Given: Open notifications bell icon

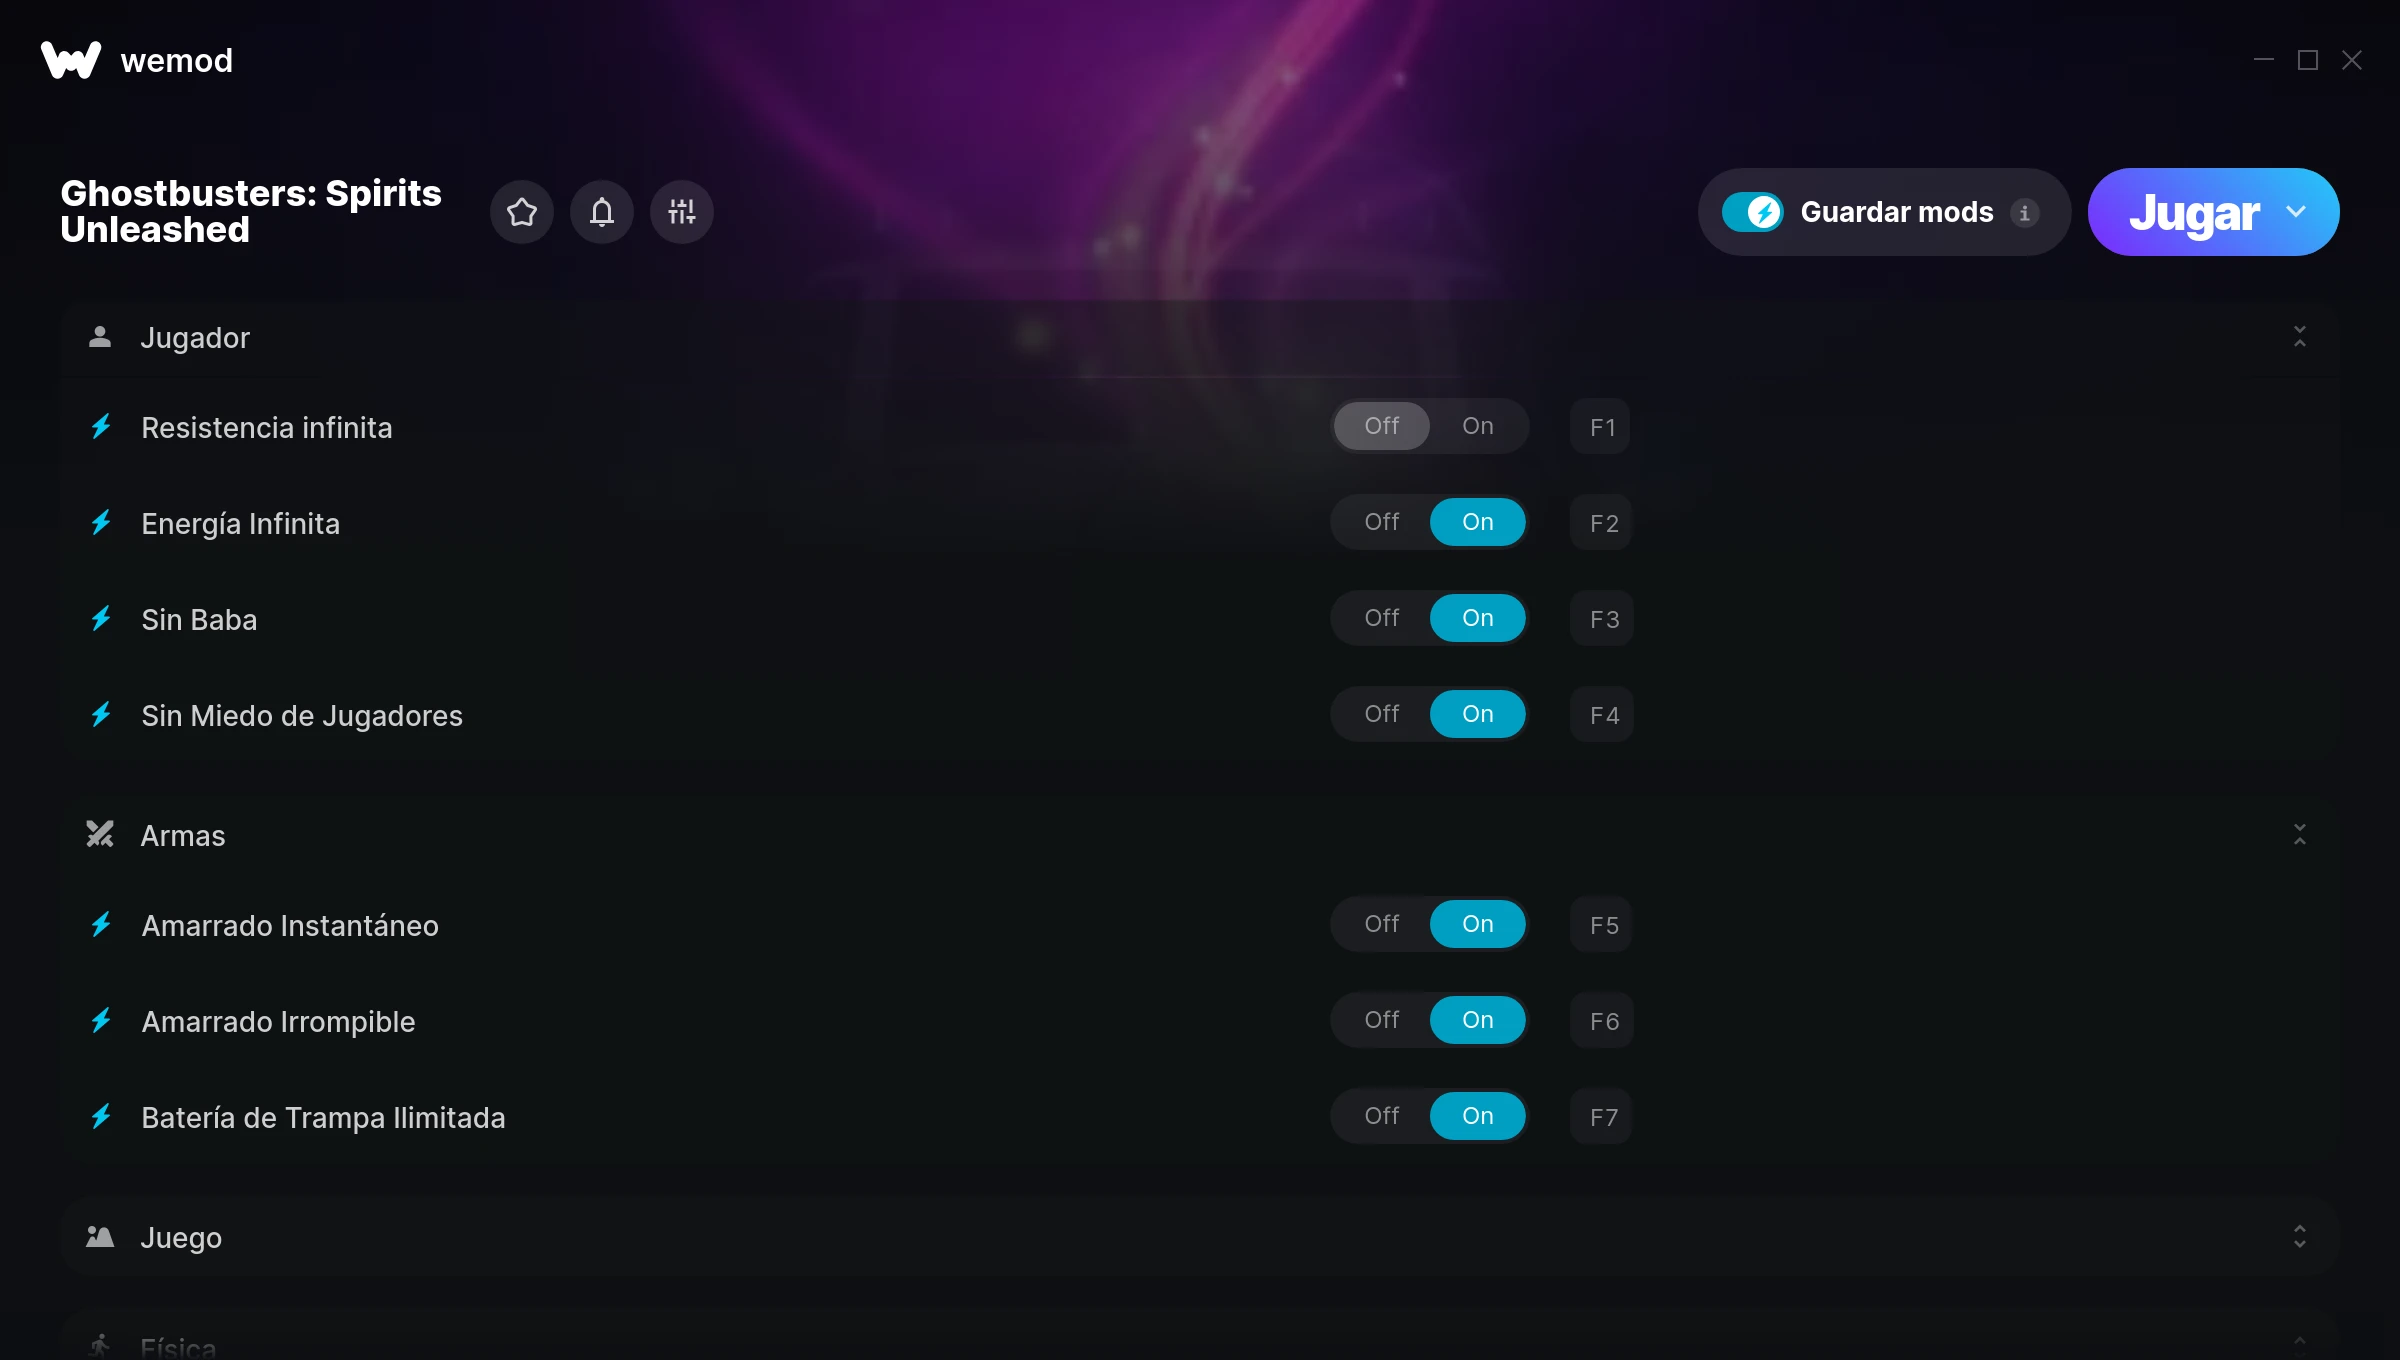Looking at the screenshot, I should [602, 212].
